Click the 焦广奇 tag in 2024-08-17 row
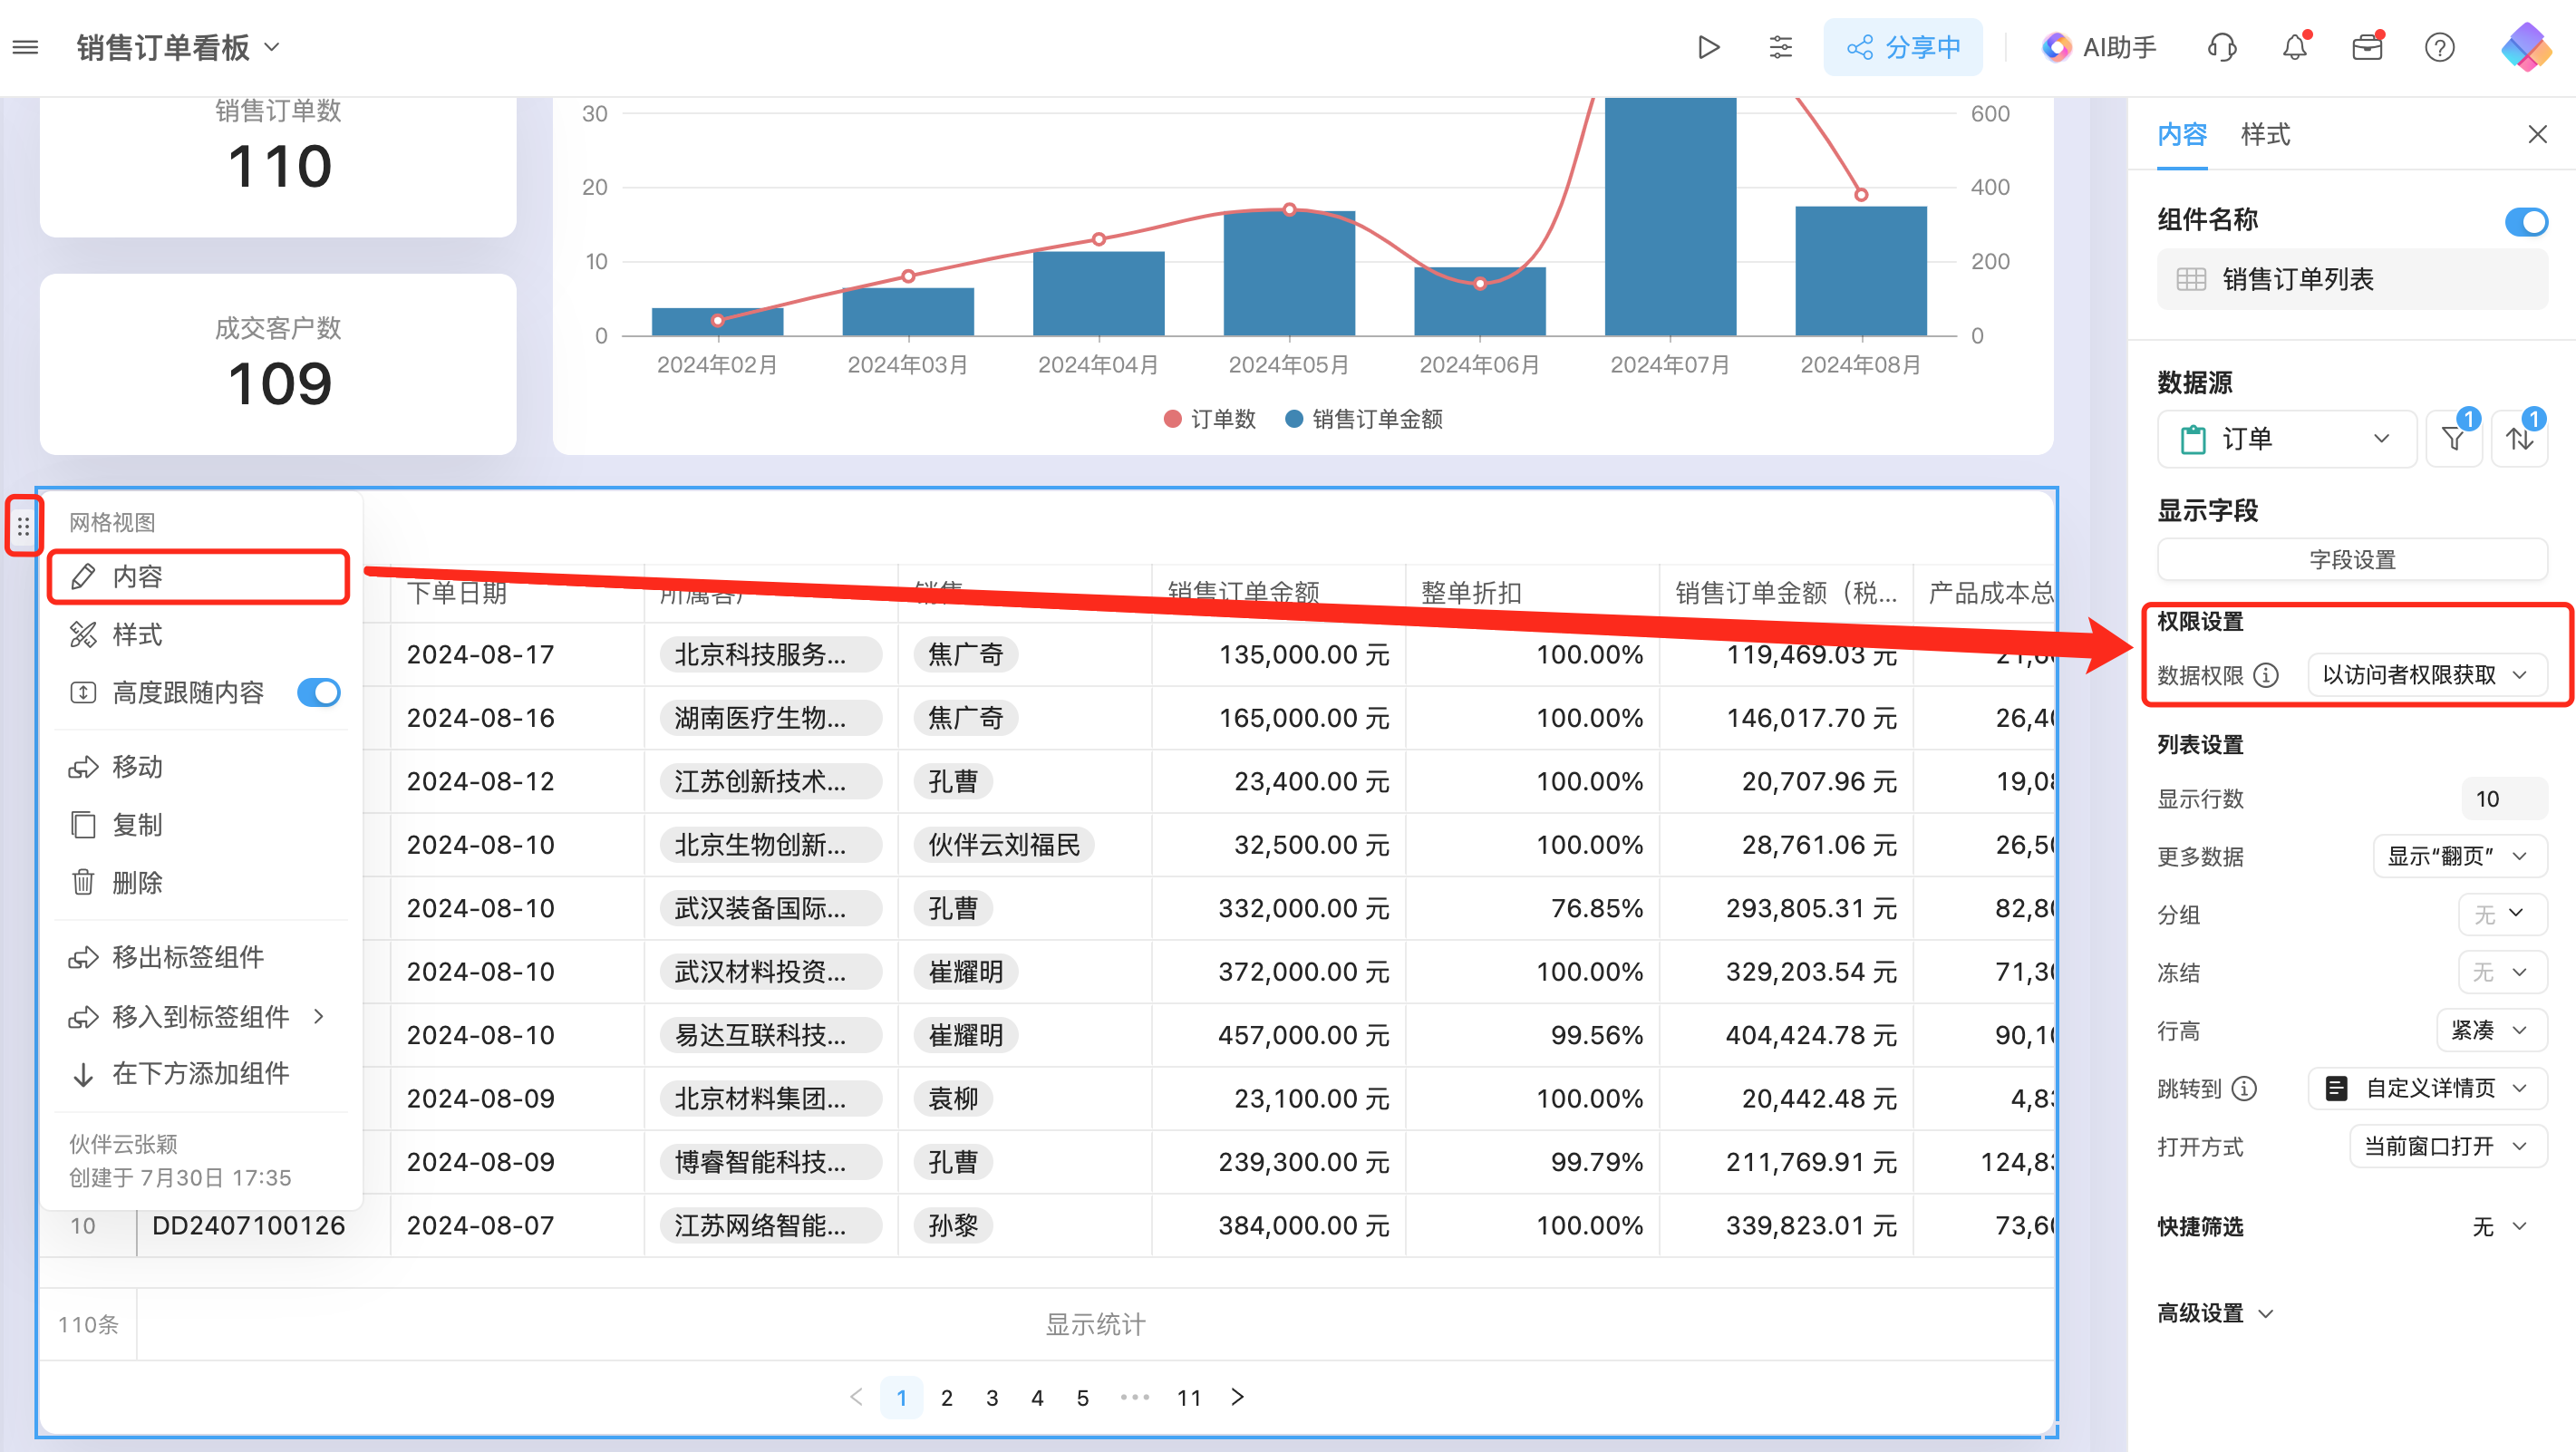The width and height of the screenshot is (2576, 1452). [x=965, y=654]
